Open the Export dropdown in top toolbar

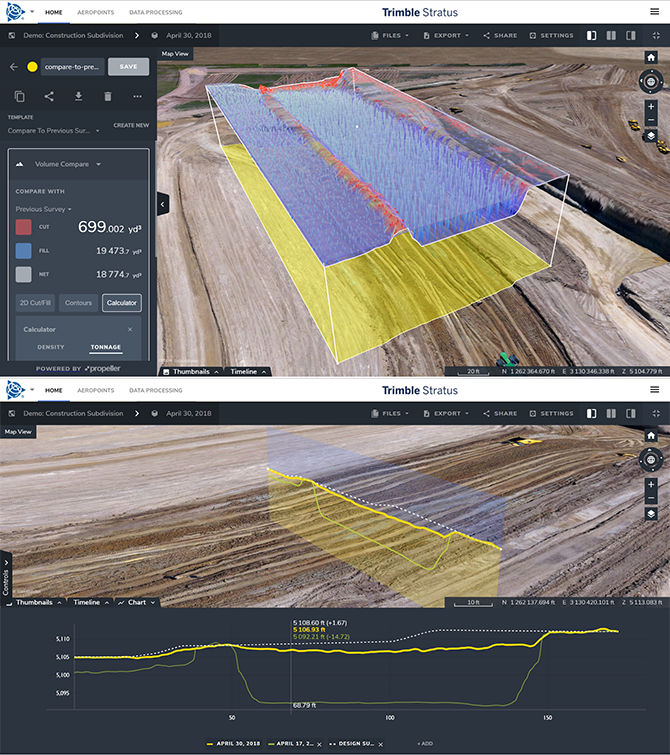coord(446,36)
